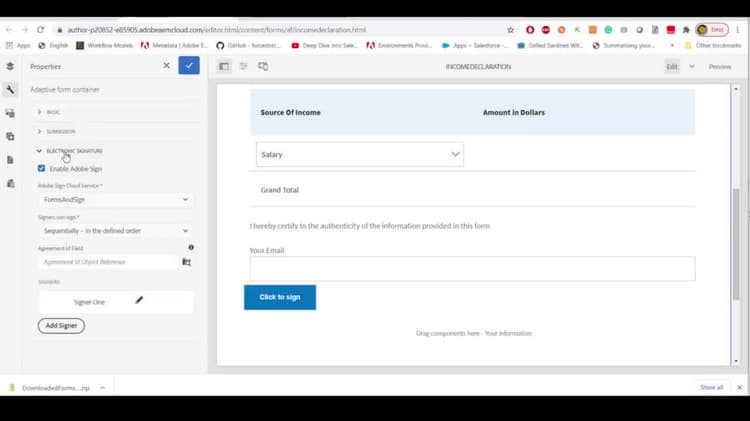The image size is (750, 421).
Task: Cancel properties with the X icon
Action: click(166, 66)
